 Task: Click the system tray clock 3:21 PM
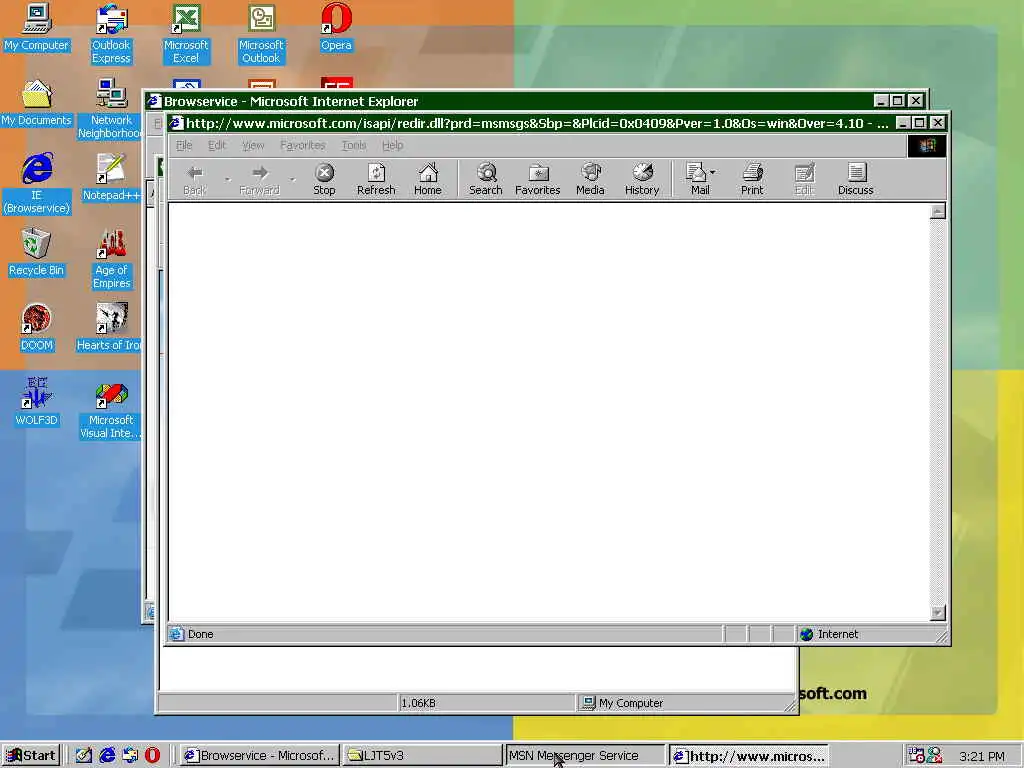coord(982,756)
